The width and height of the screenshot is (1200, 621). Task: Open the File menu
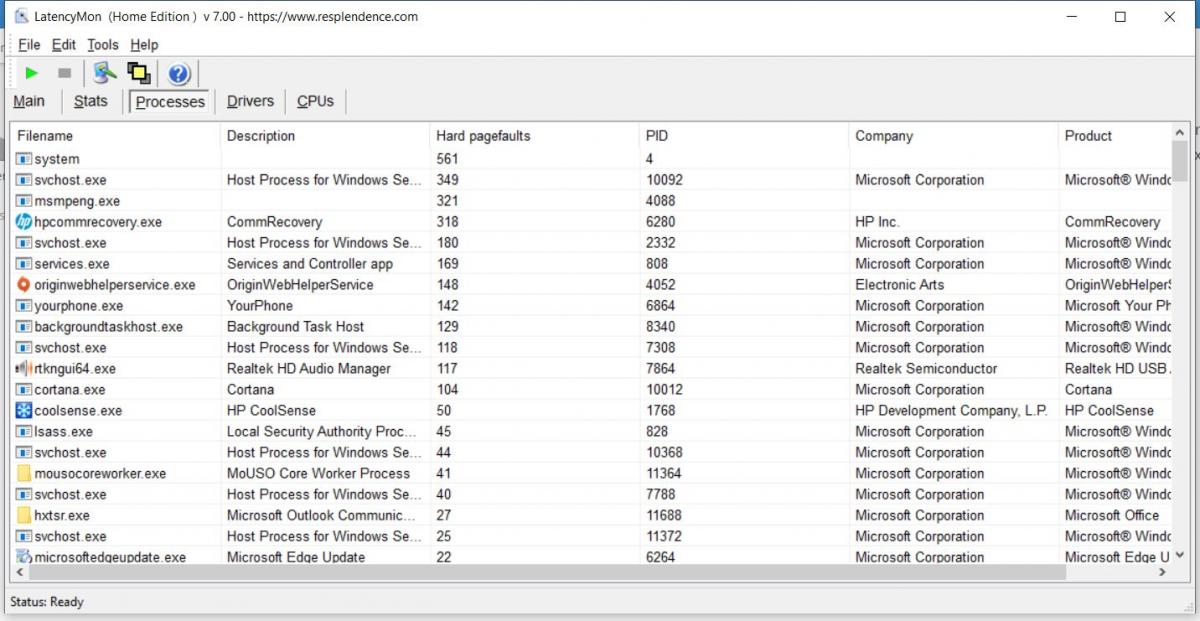(29, 45)
